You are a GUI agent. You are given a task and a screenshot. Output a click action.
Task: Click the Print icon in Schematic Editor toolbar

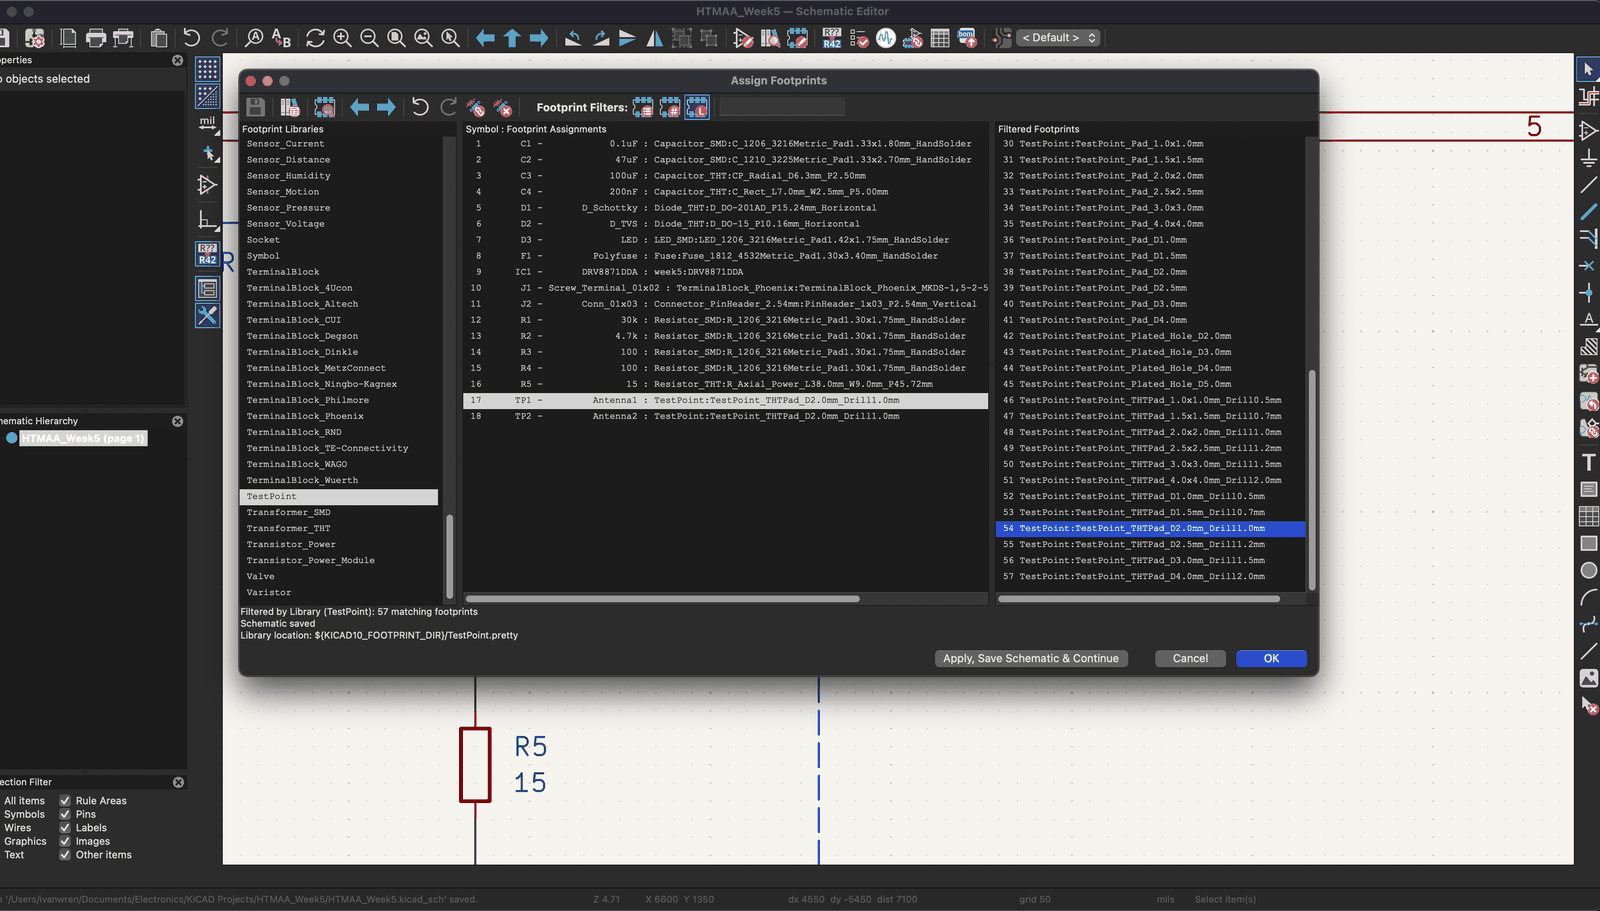96,38
